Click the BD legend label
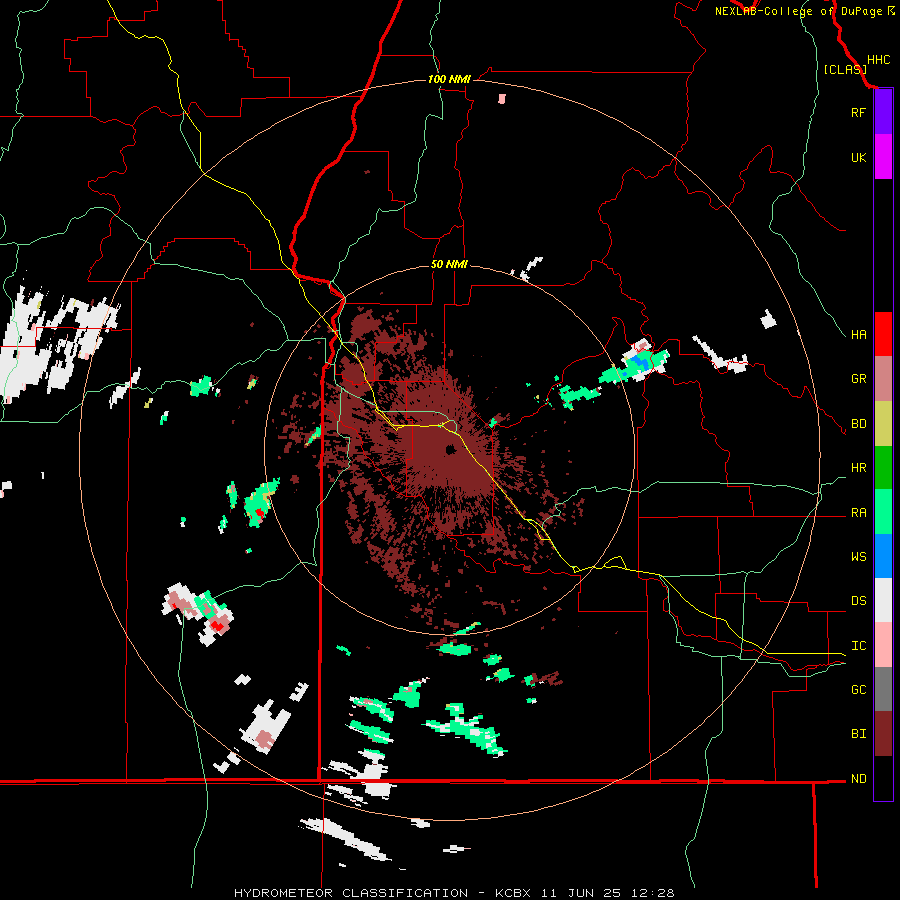The width and height of the screenshot is (900, 900). pos(858,424)
